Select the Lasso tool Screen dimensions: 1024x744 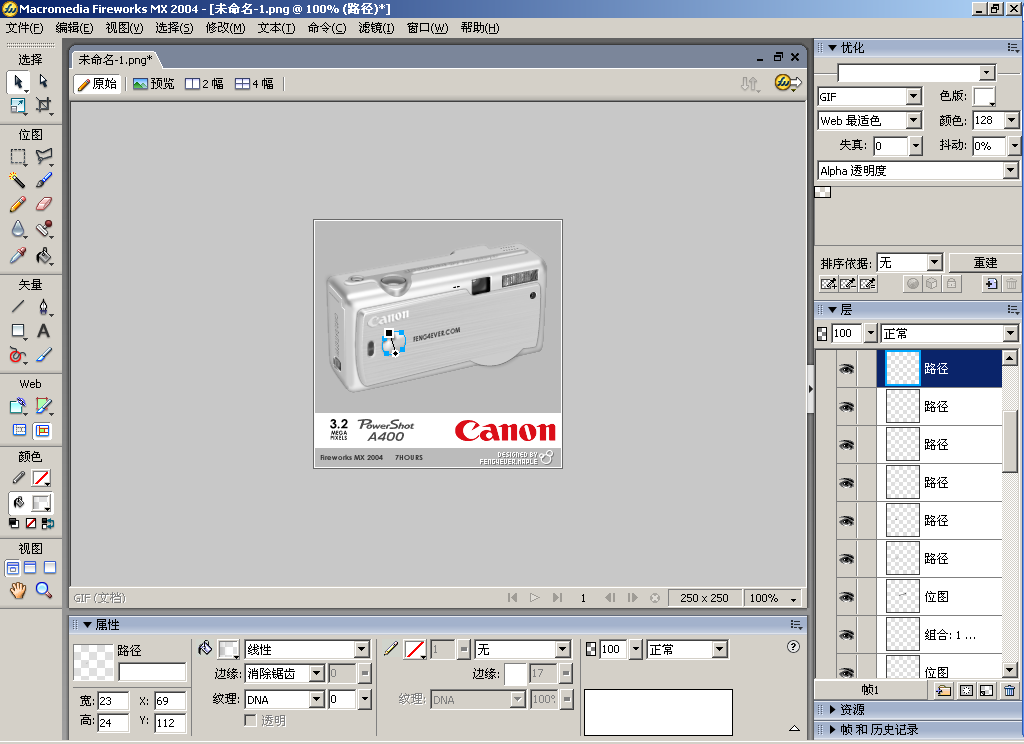click(x=43, y=157)
